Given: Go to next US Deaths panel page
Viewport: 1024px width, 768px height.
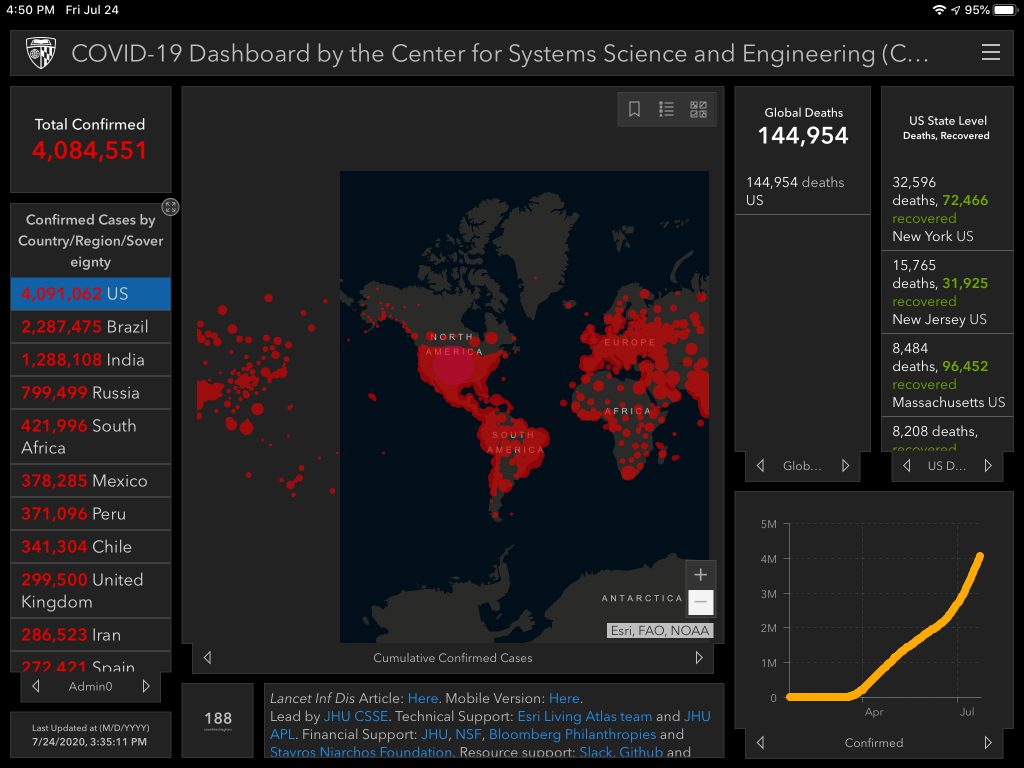Looking at the screenshot, I should click(988, 466).
